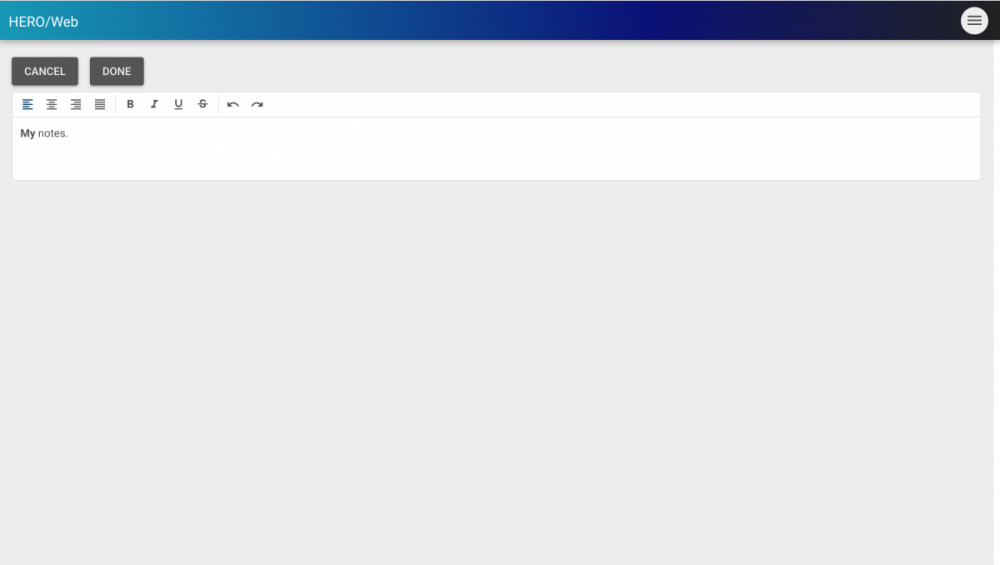1000x565 pixels.
Task: Place the cursor in the bold word "My"
Action: click(27, 133)
